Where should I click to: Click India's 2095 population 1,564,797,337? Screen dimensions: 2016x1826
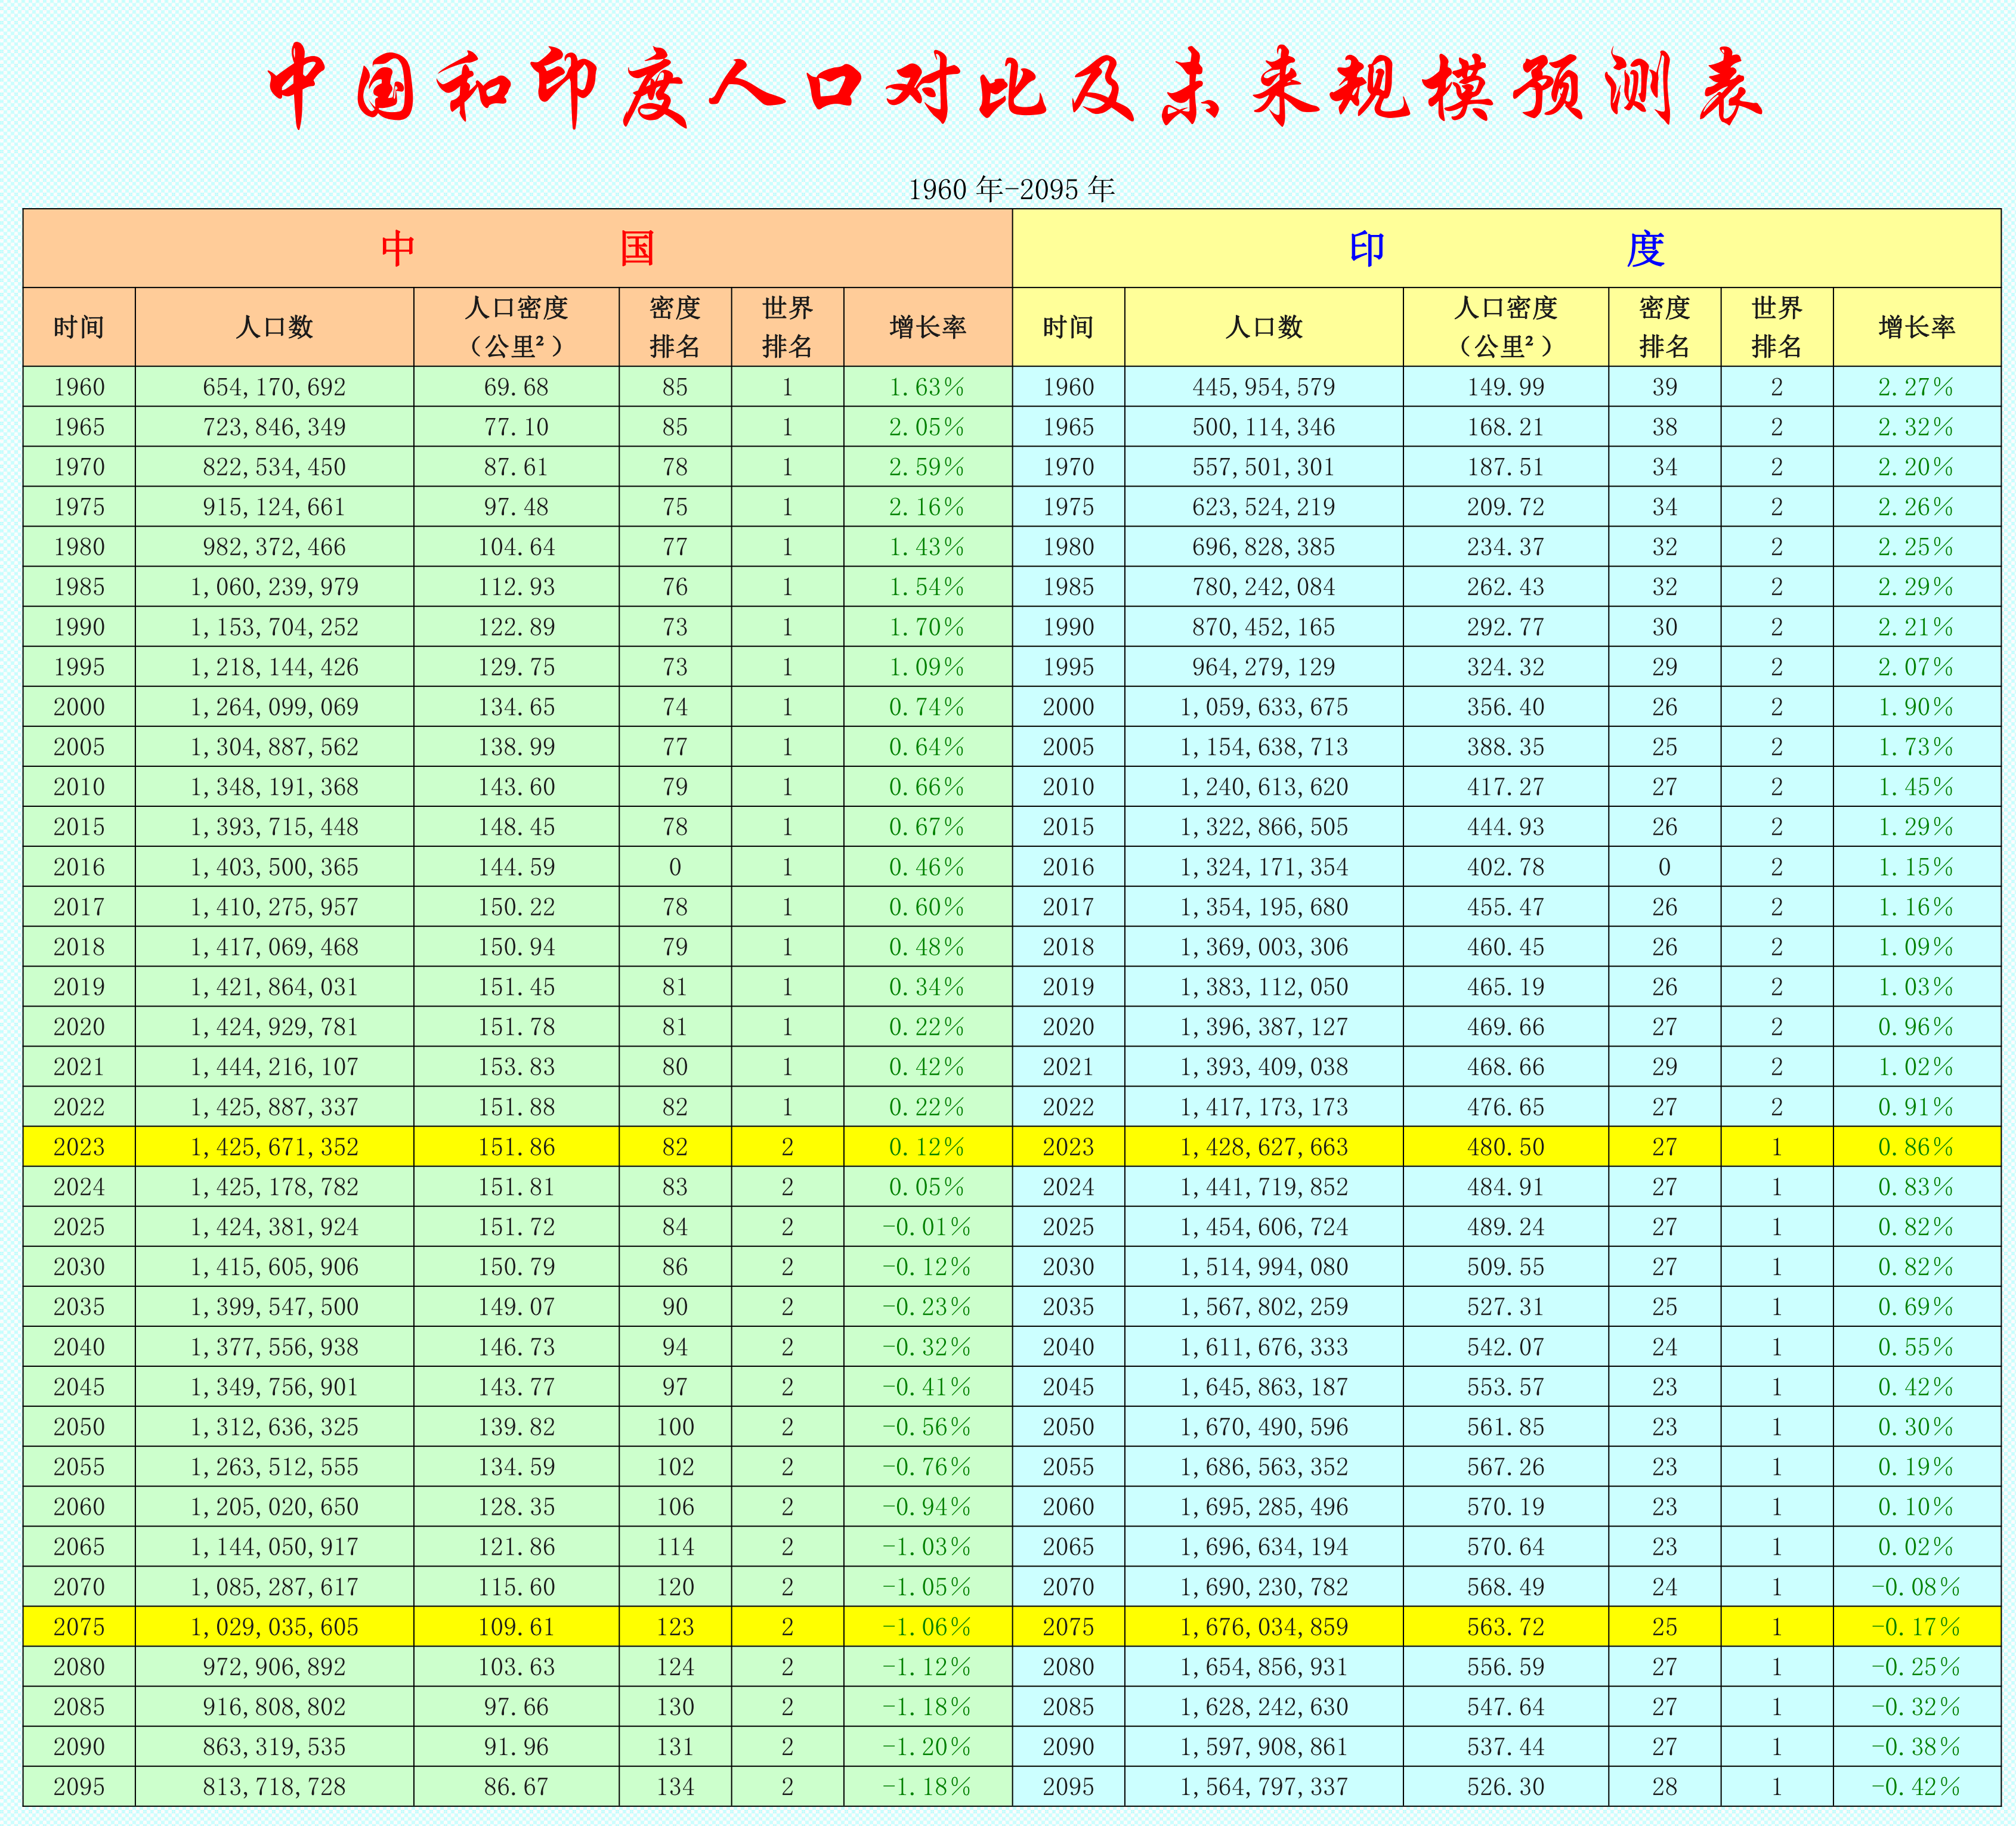[1264, 1787]
